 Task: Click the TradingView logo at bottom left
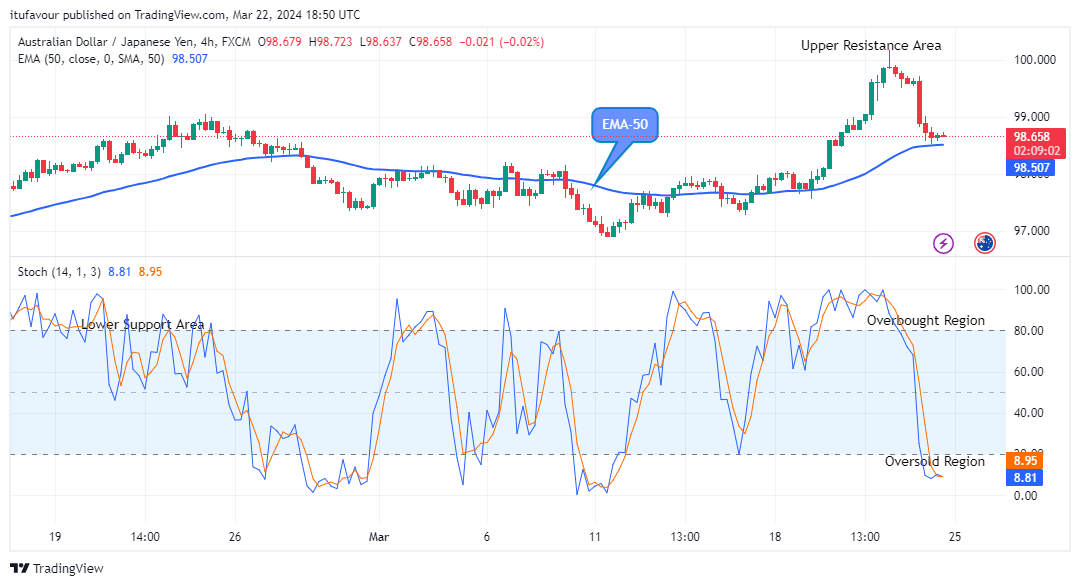pos(56,568)
